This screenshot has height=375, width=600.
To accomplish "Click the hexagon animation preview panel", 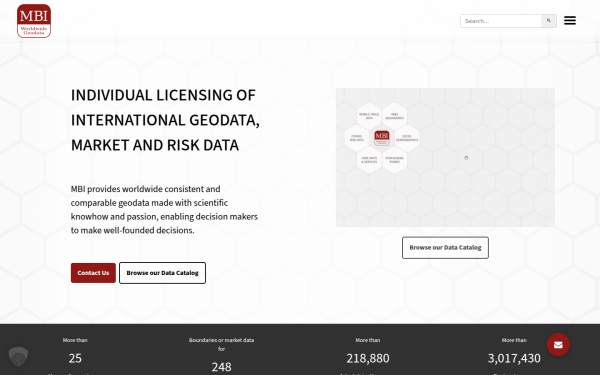I will tap(445, 158).
